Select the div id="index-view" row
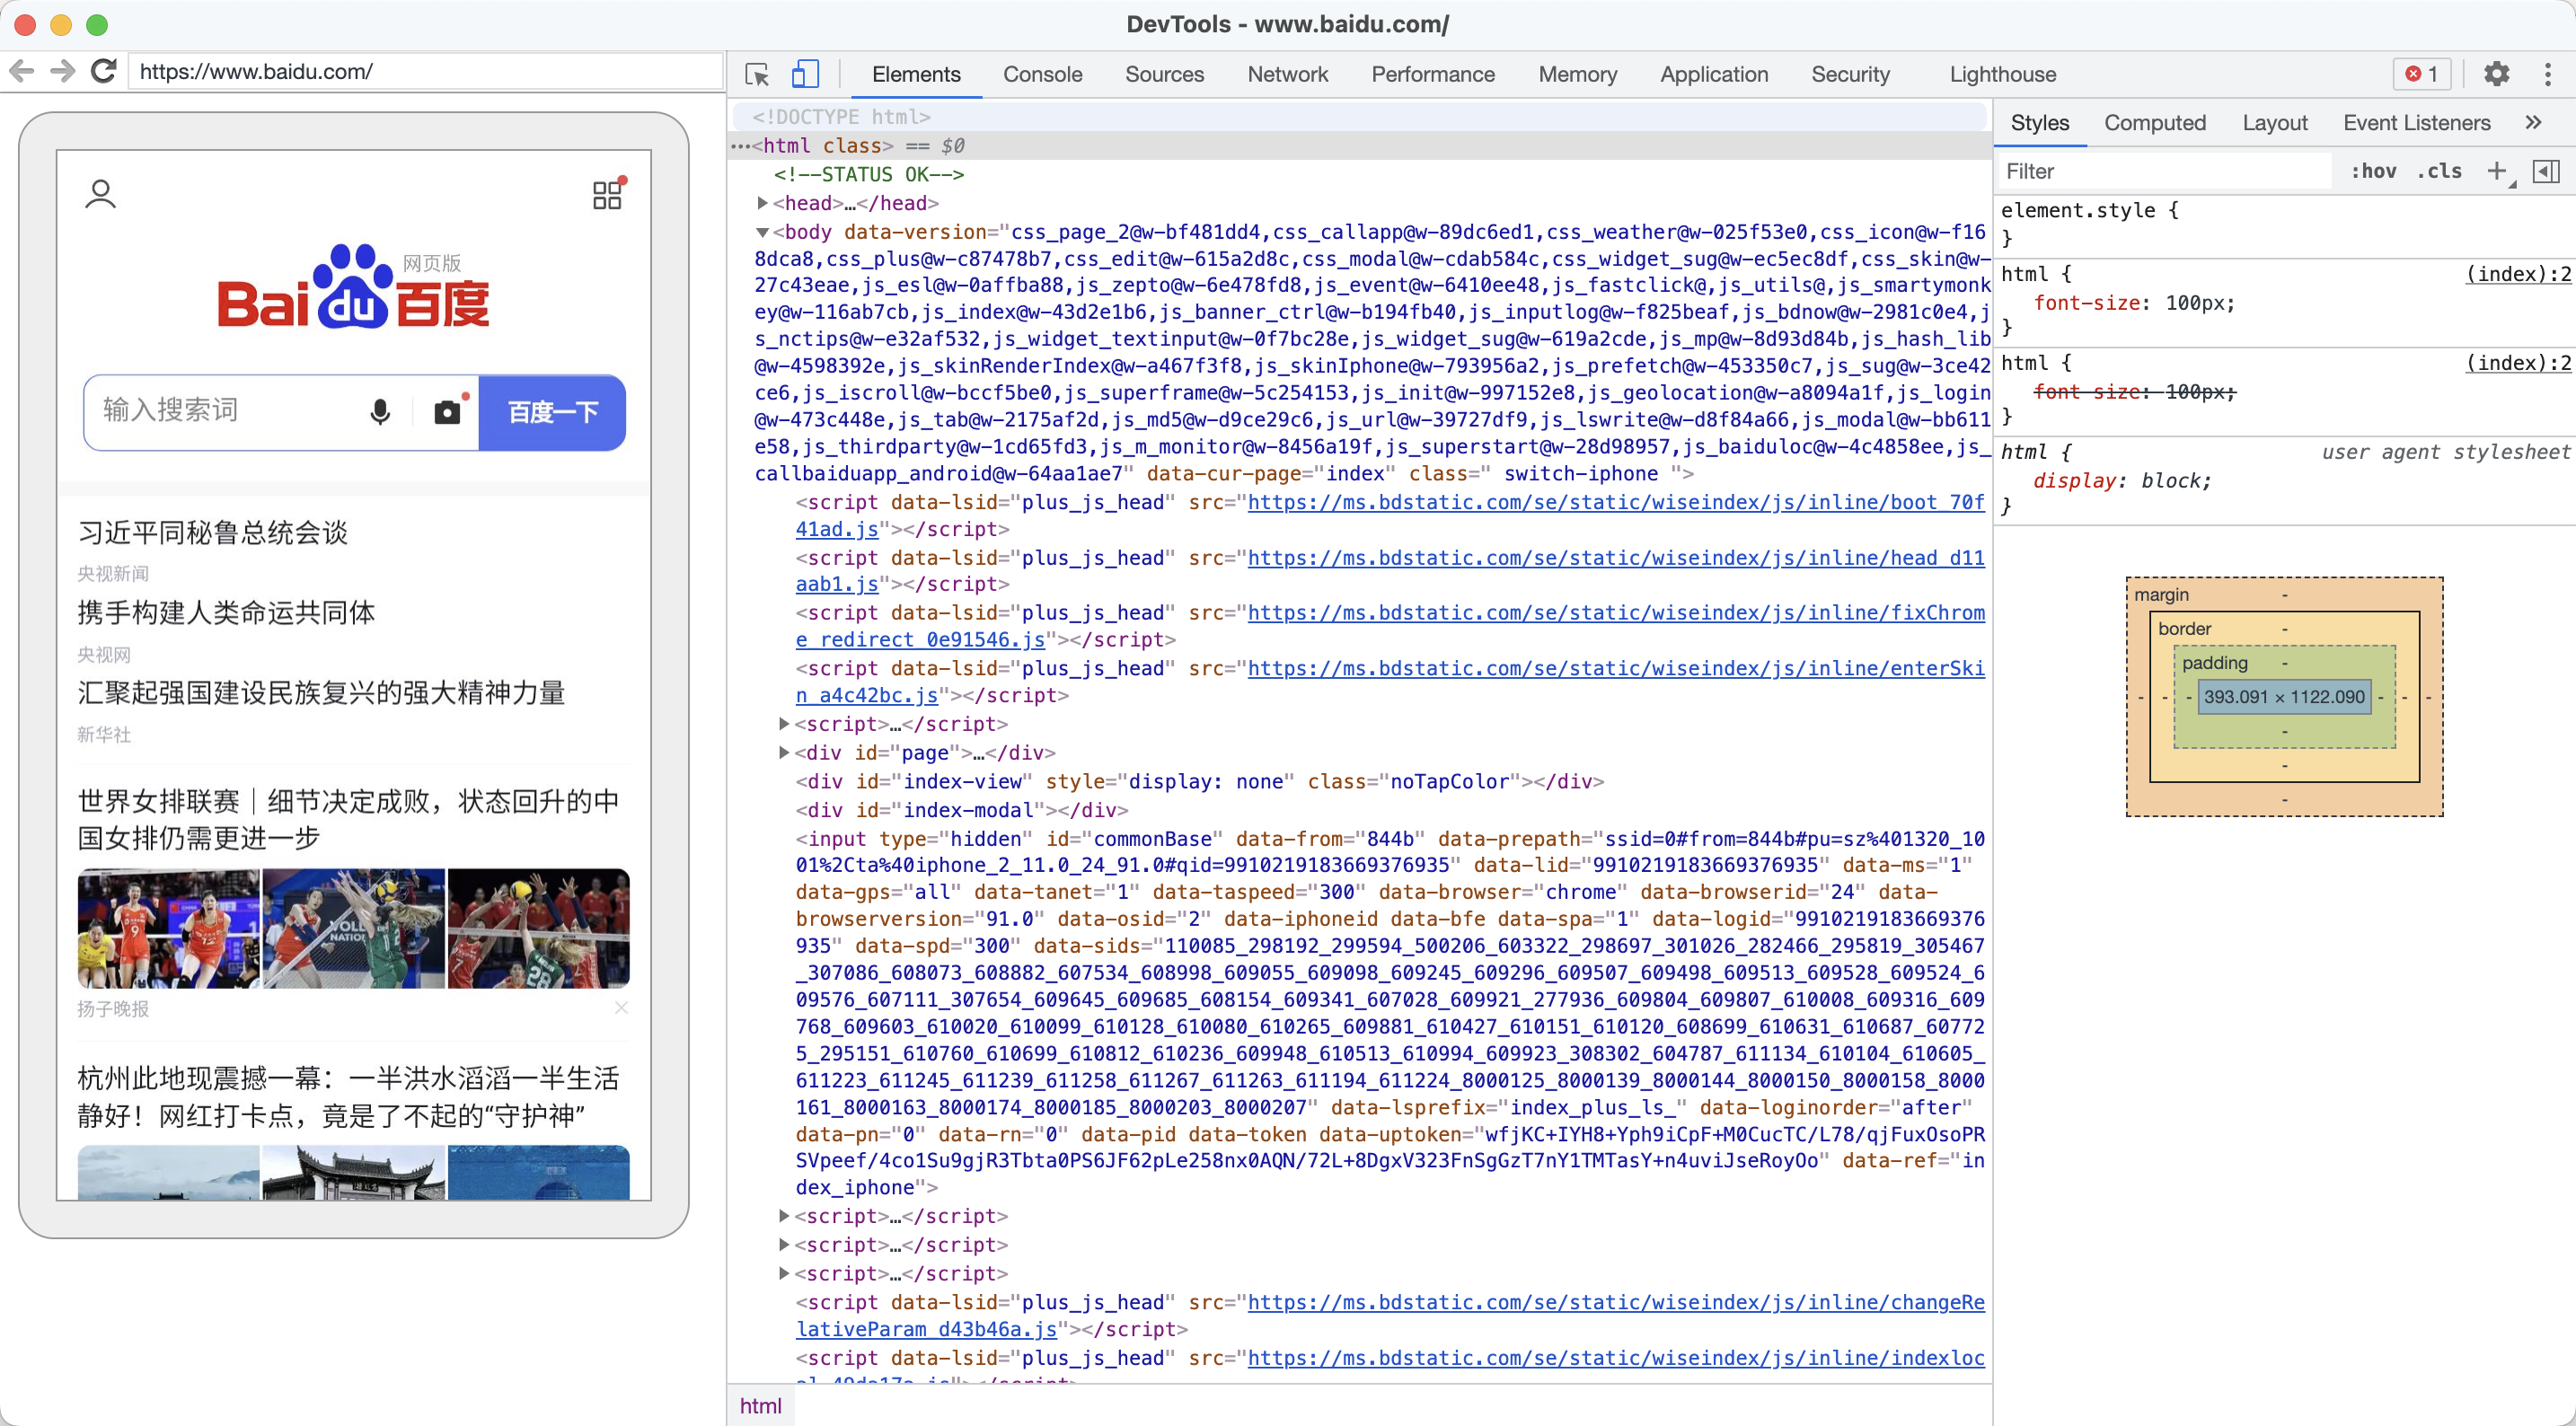This screenshot has height=1426, width=2576. [1199, 781]
